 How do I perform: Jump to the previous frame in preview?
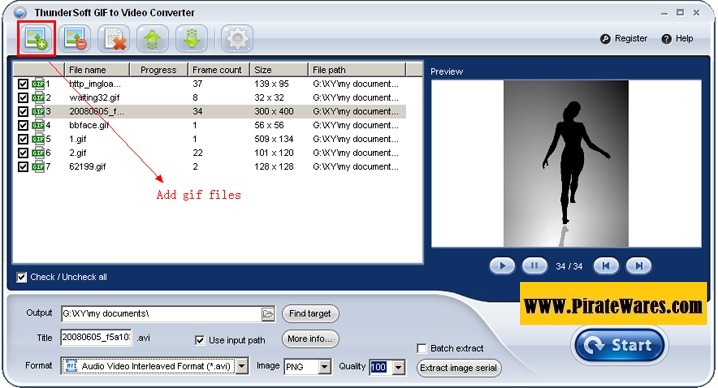606,266
